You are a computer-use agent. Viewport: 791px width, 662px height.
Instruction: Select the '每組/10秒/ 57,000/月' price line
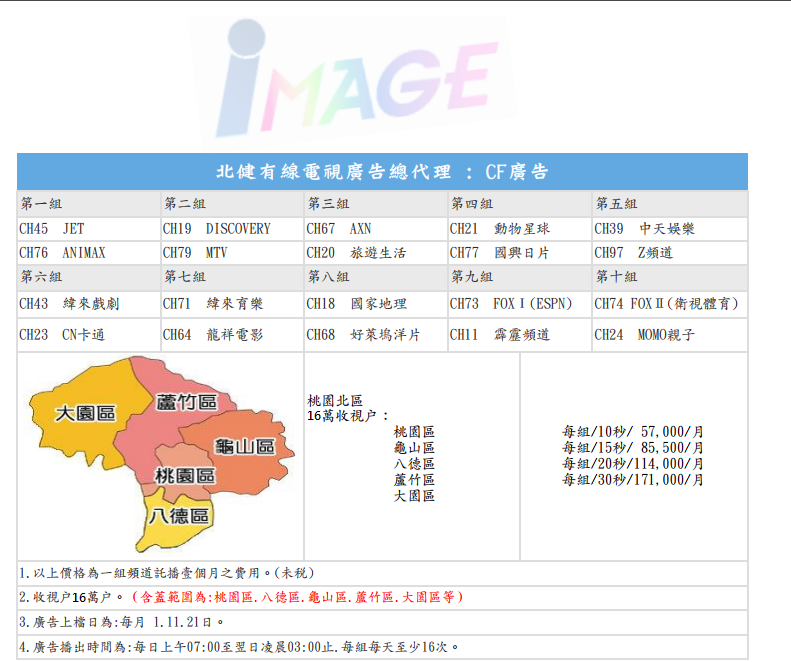pos(633,432)
